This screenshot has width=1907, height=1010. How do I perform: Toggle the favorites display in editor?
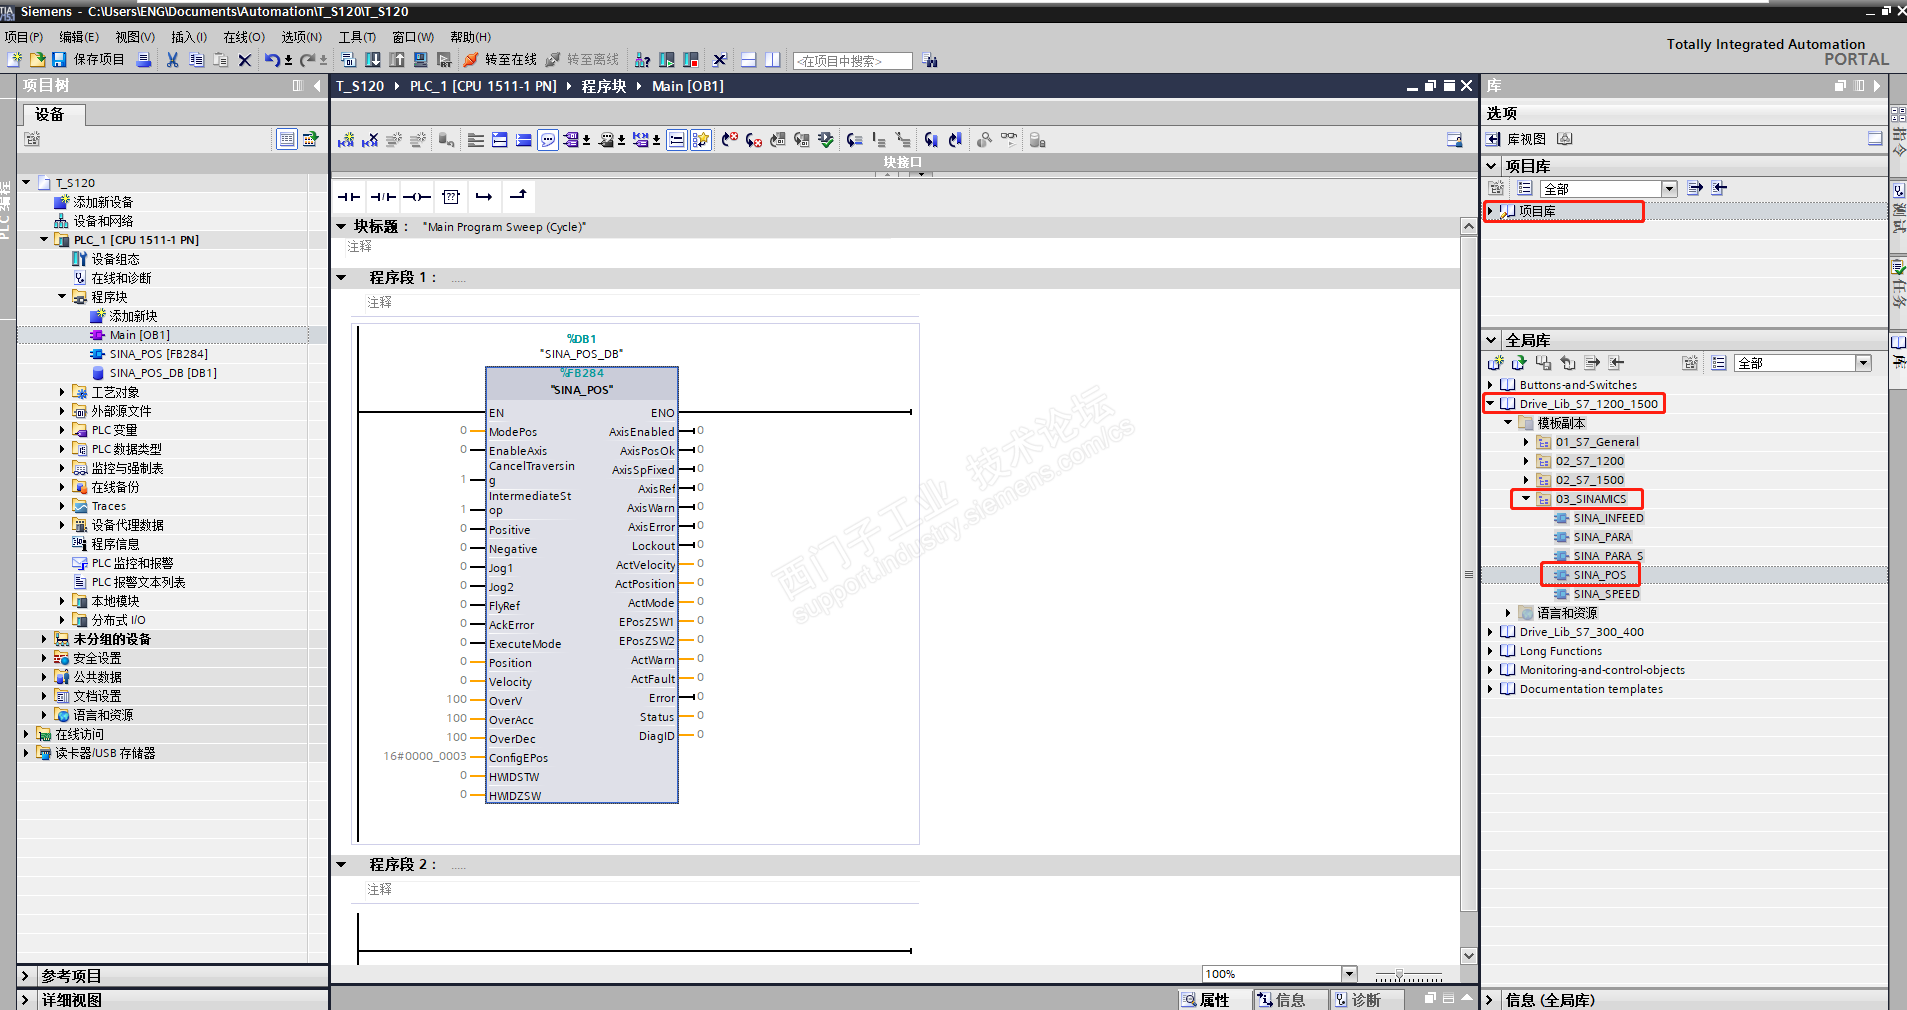(701, 140)
